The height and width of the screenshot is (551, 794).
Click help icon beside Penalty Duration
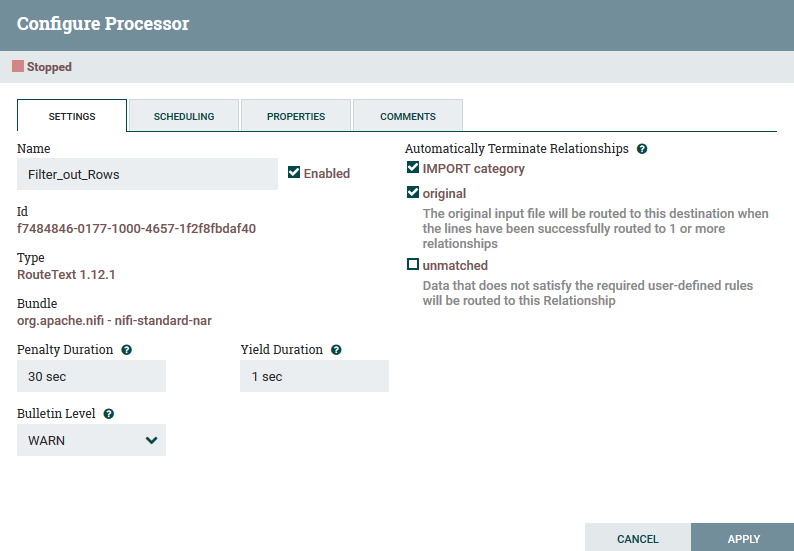127,350
